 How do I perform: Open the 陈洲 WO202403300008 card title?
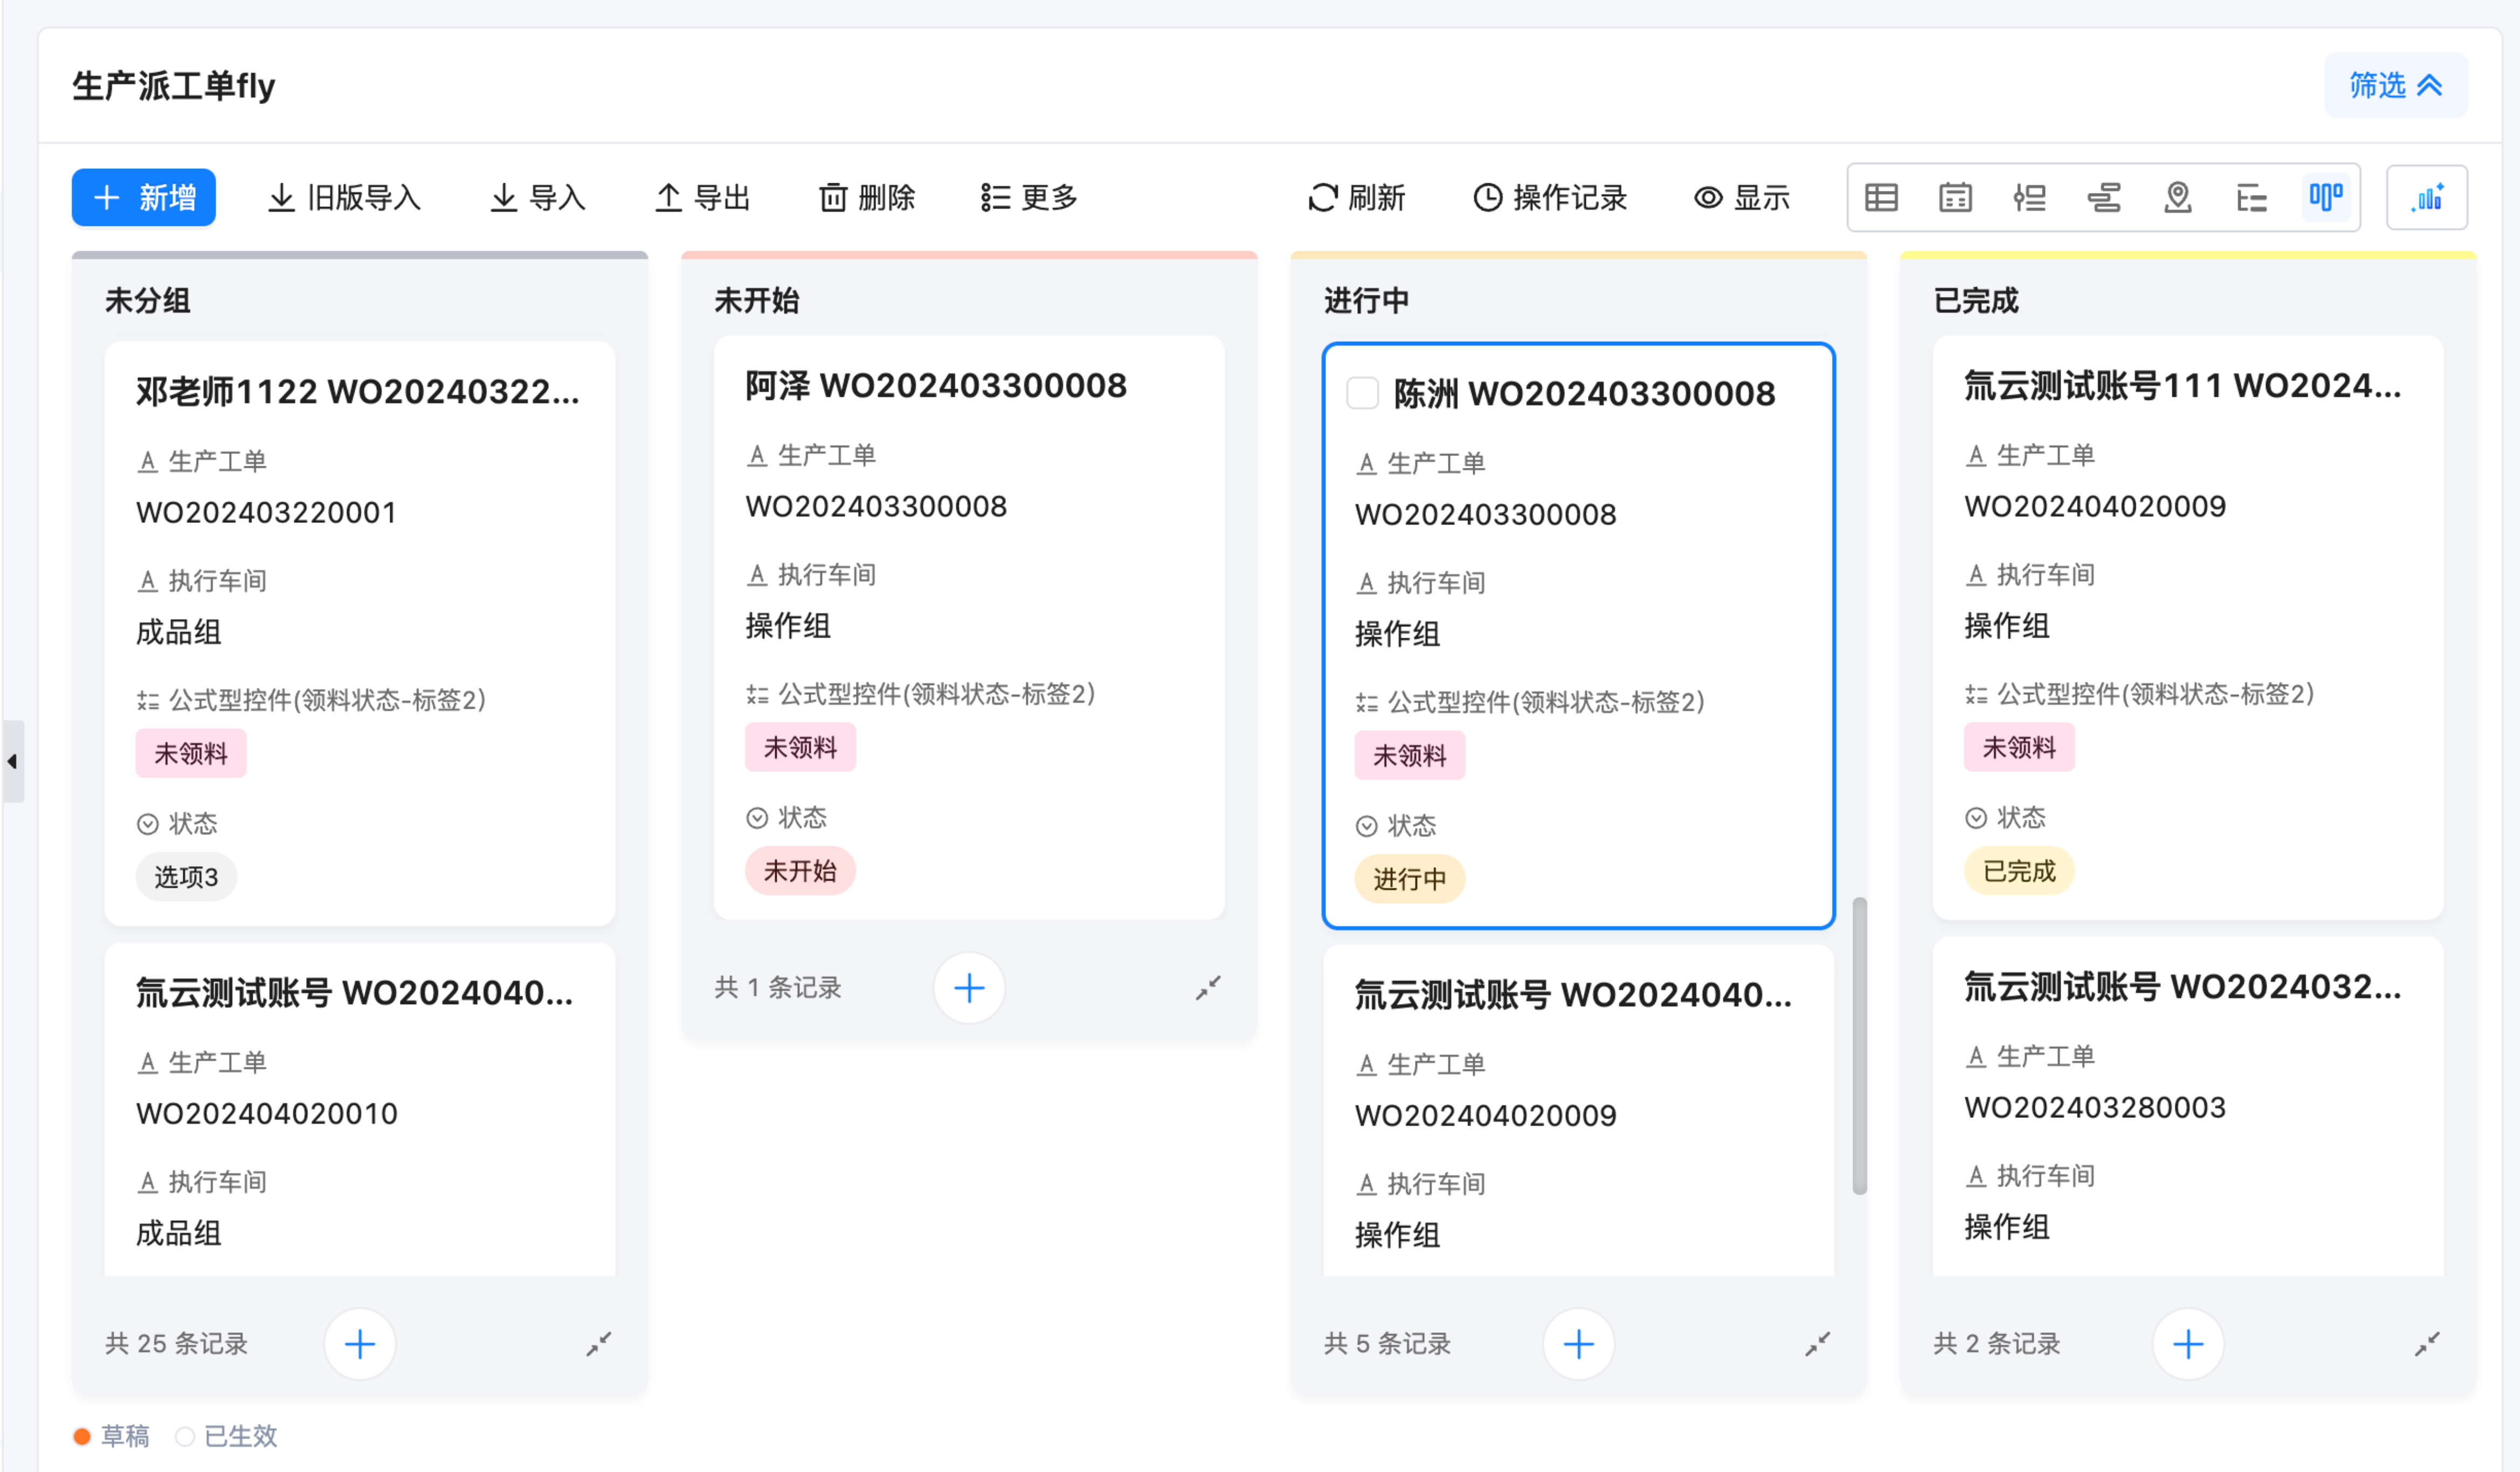click(1585, 393)
